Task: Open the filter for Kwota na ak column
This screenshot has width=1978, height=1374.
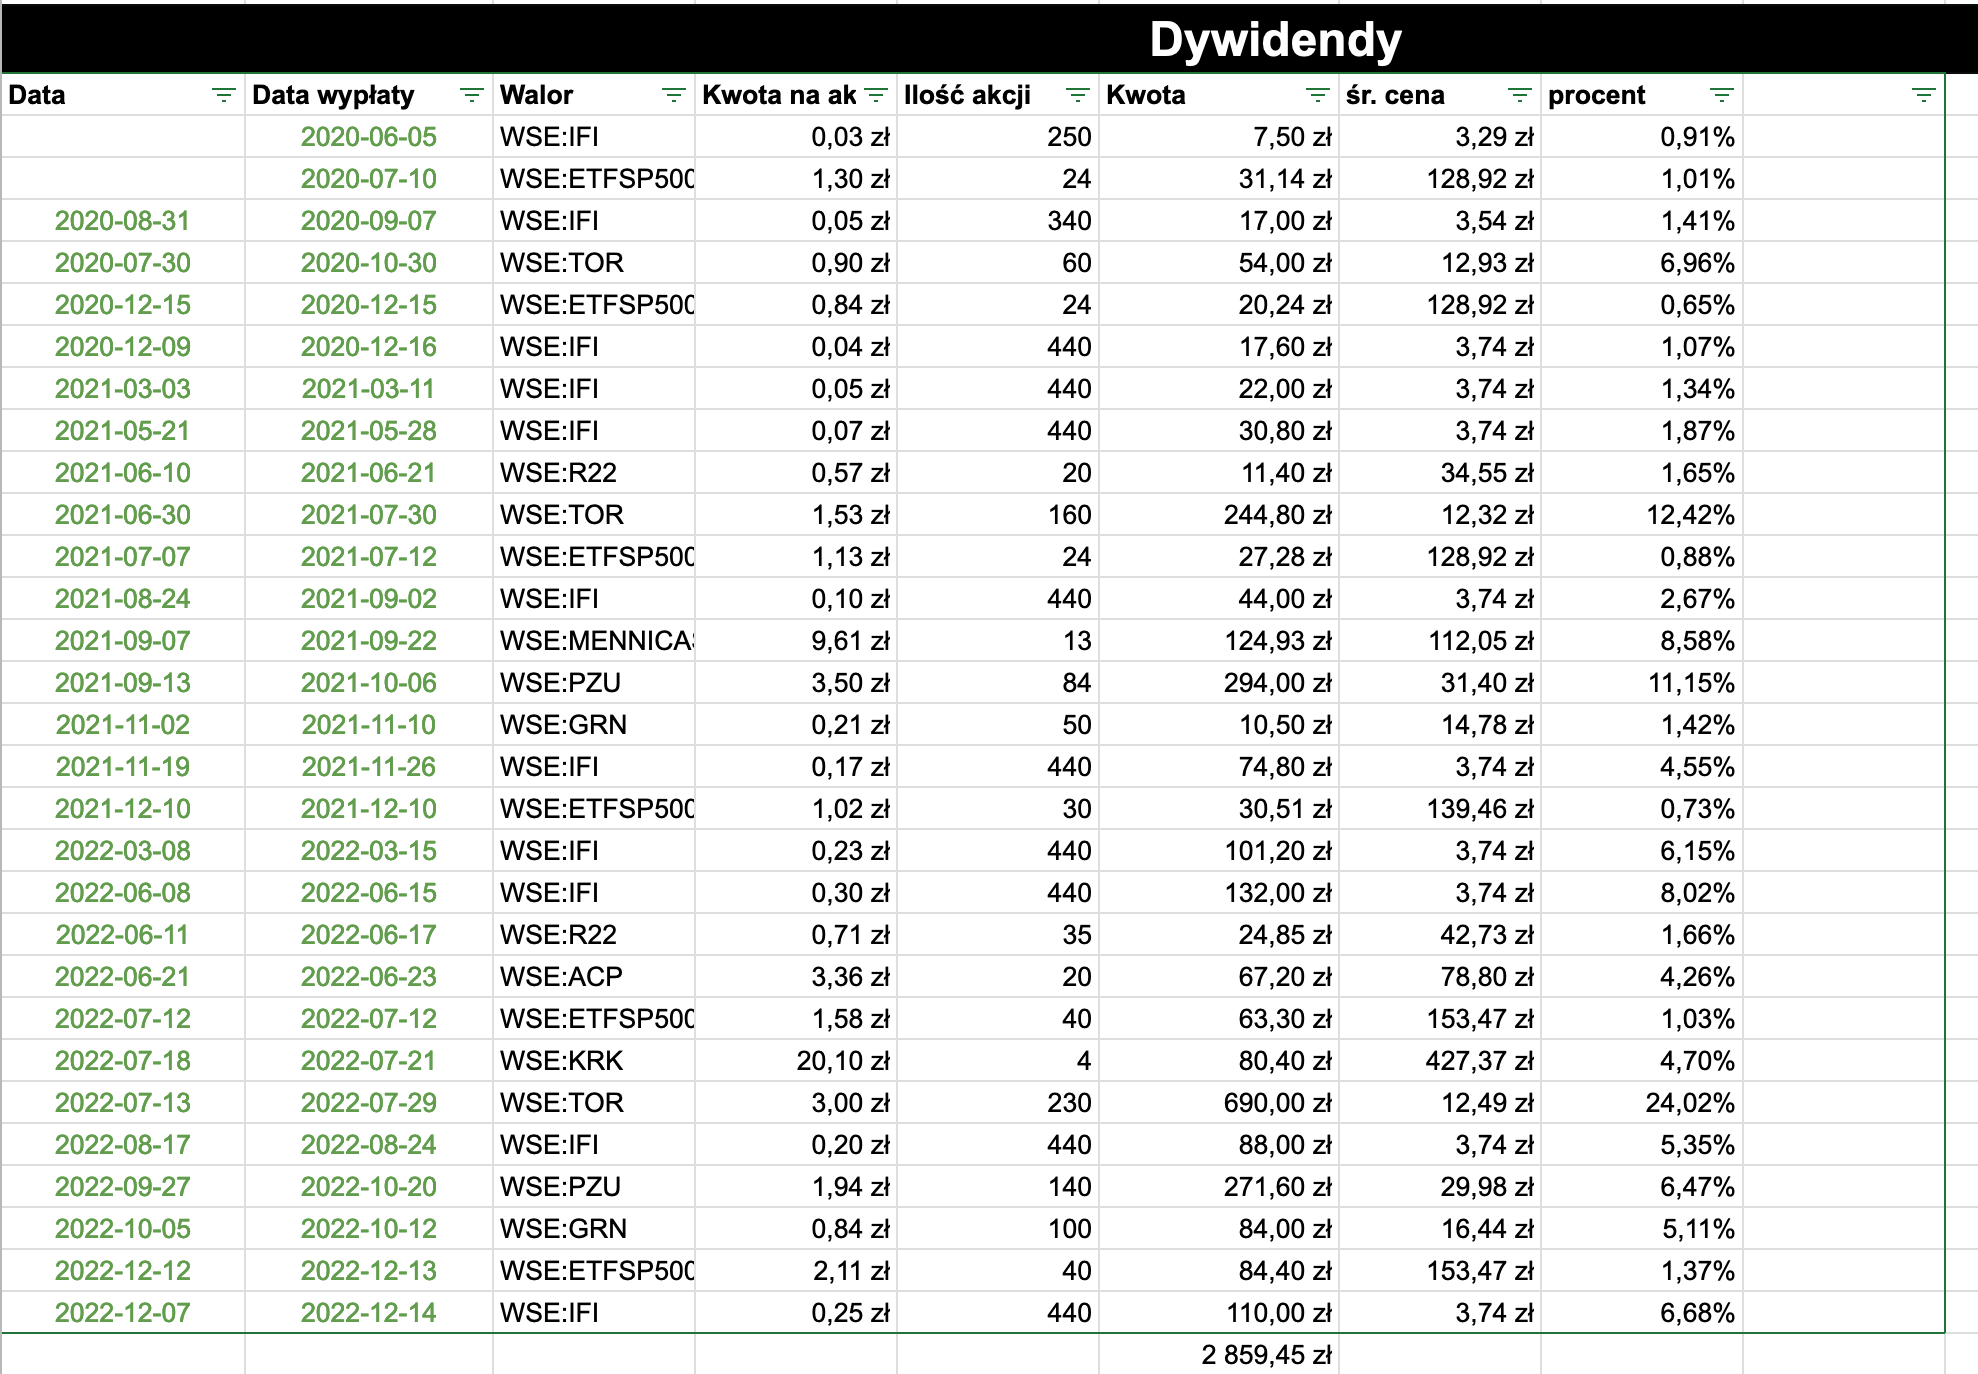Action: click(x=875, y=95)
